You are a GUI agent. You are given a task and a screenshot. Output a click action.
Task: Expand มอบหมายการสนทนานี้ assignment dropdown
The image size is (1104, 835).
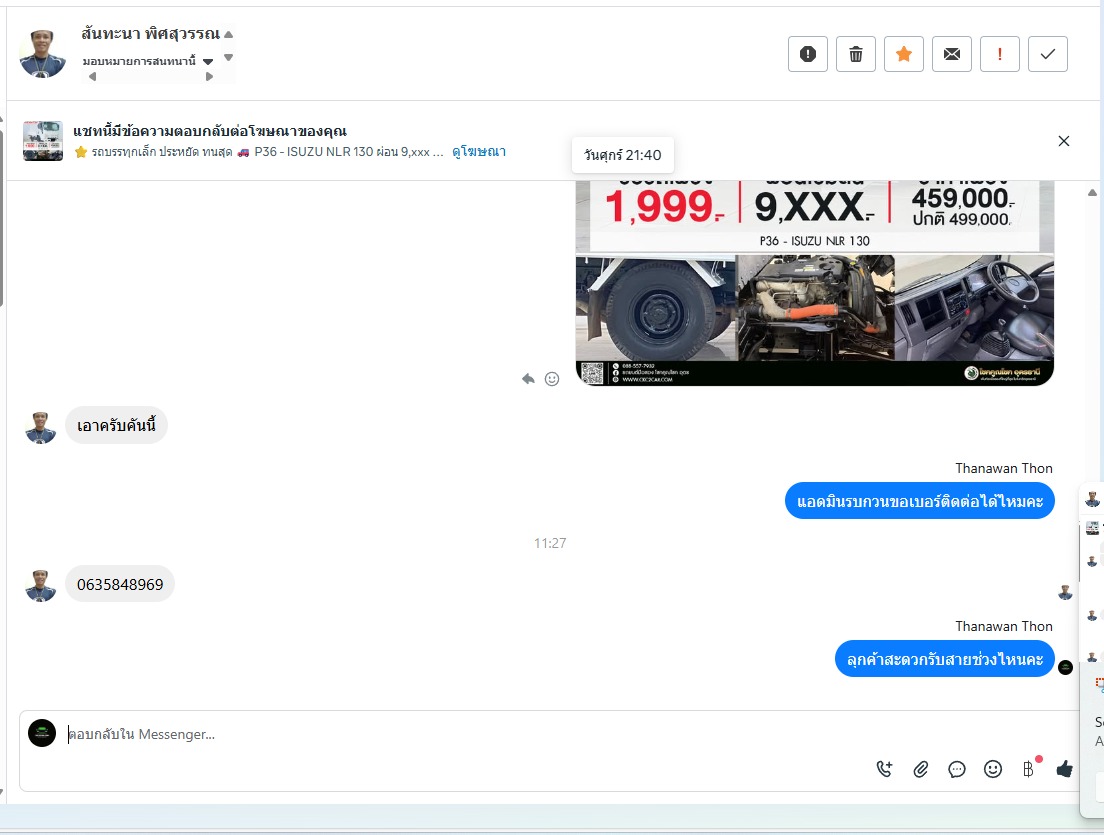[x=147, y=61]
